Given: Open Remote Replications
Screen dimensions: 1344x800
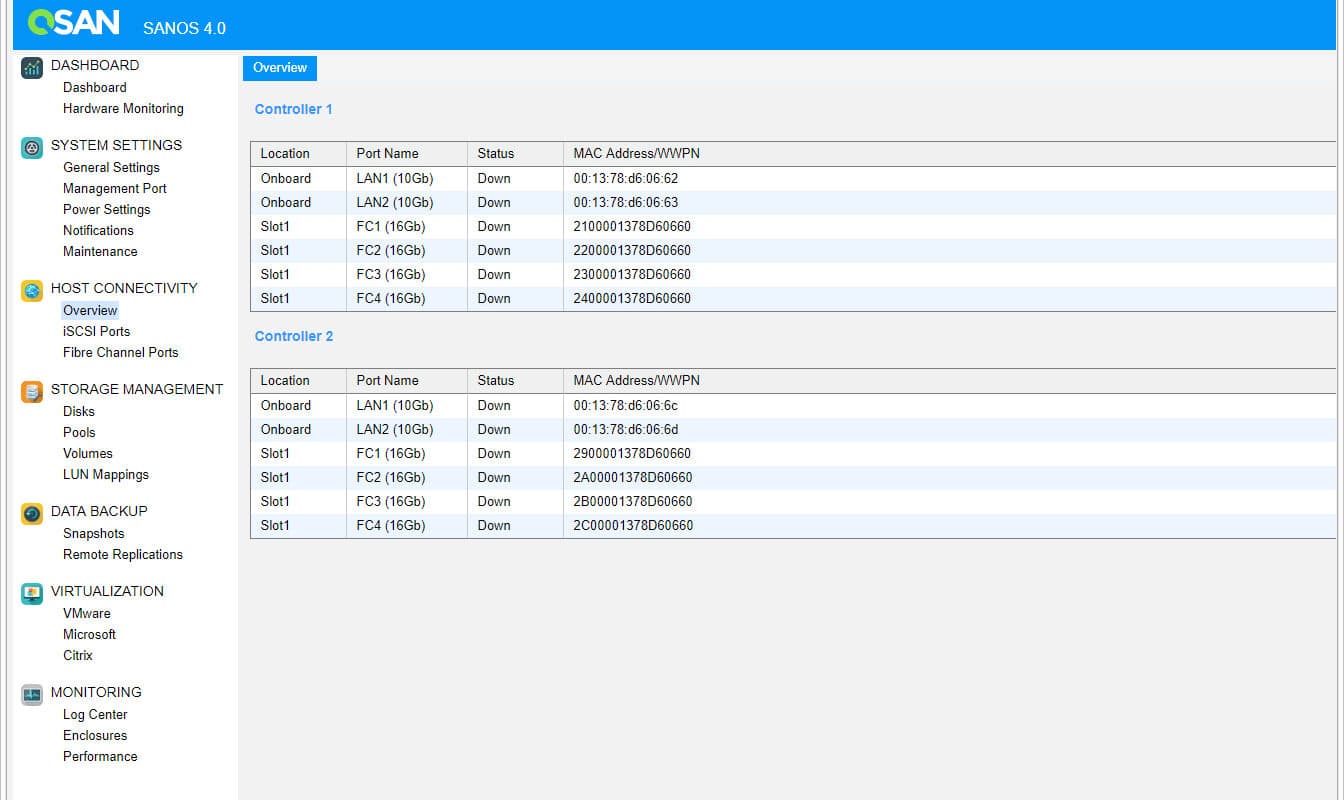Looking at the screenshot, I should 123,554.
